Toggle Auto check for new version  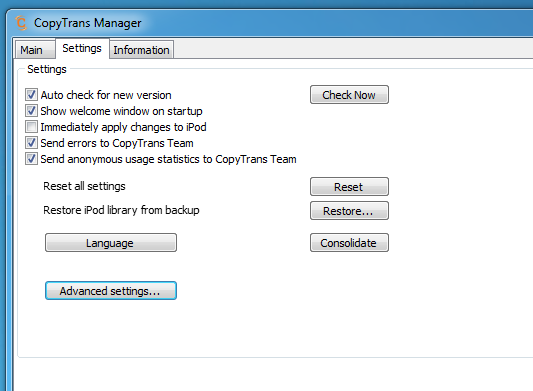click(31, 95)
